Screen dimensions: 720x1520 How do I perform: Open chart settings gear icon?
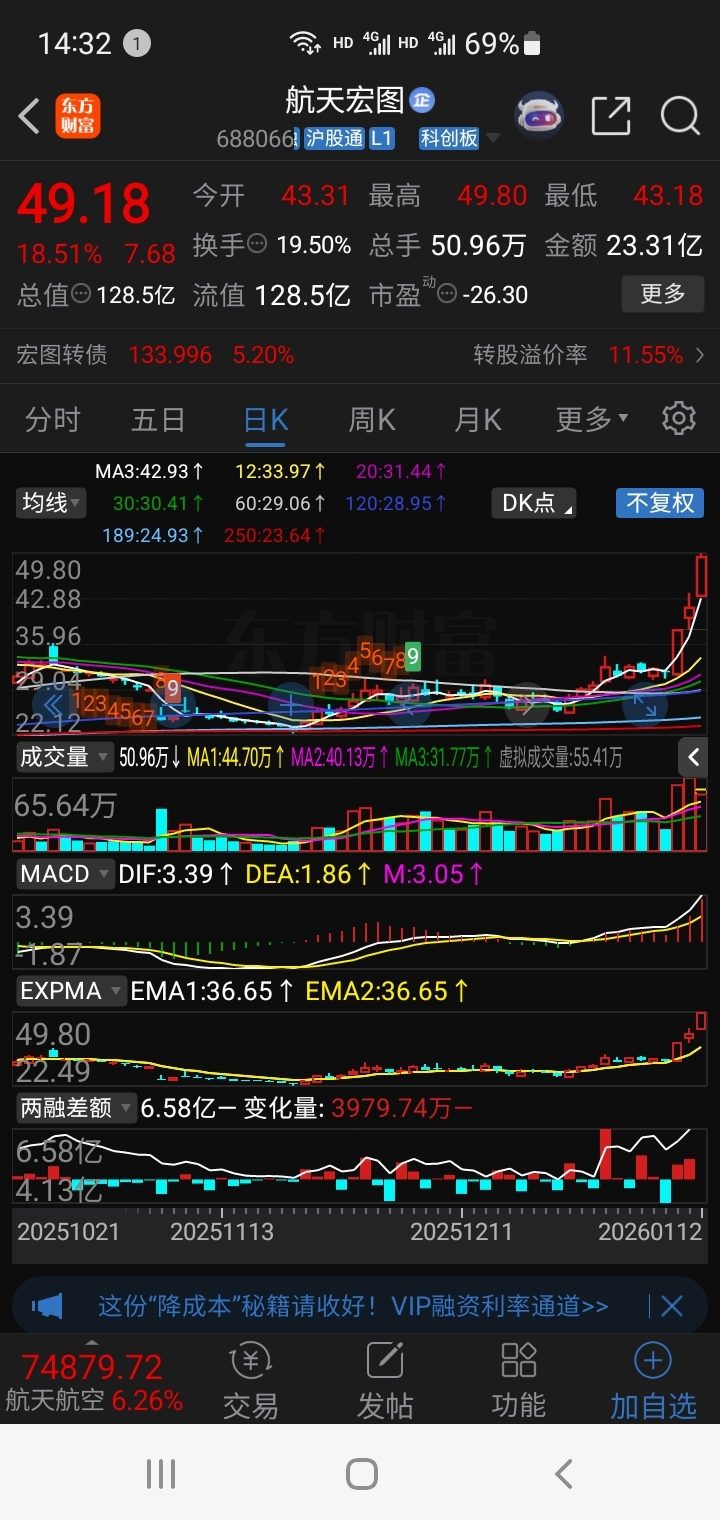point(679,418)
